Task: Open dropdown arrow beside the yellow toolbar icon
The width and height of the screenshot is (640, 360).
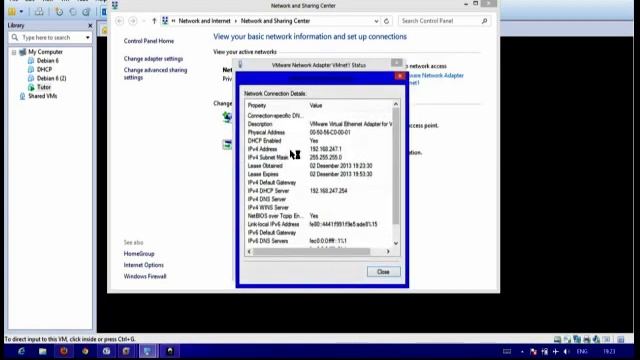Action: [21, 12]
